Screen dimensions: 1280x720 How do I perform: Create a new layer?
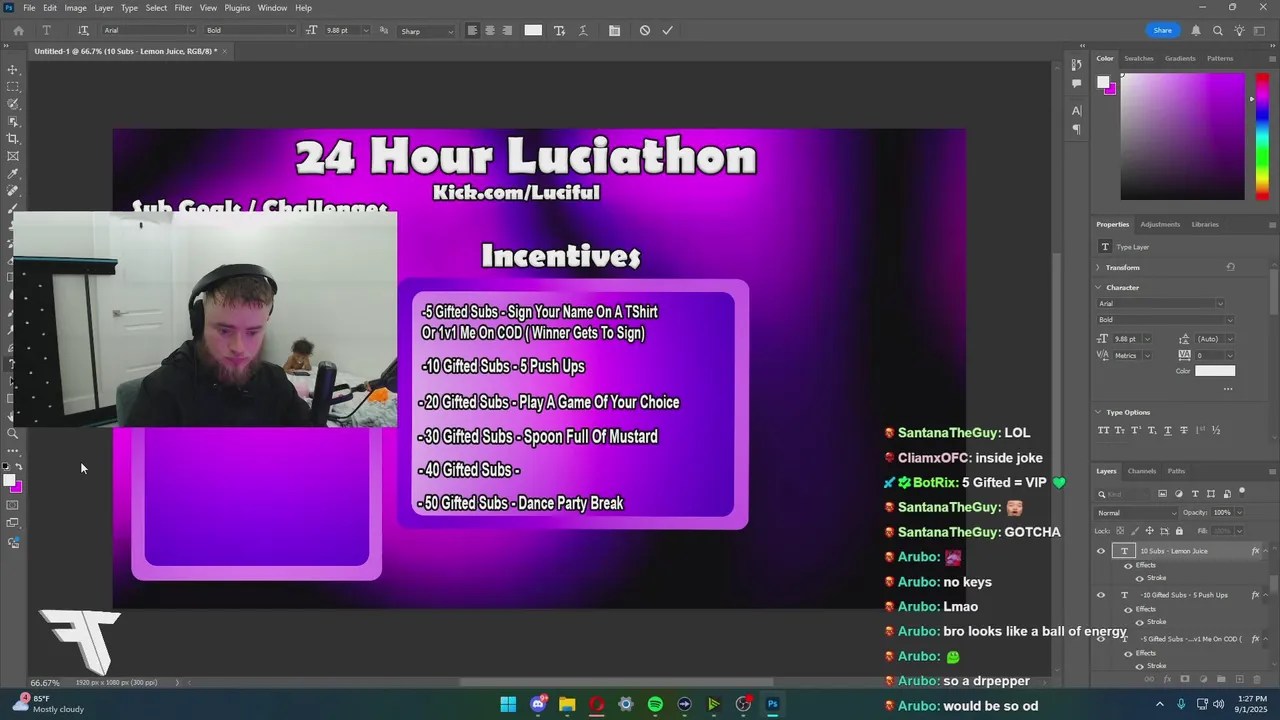[1239, 679]
